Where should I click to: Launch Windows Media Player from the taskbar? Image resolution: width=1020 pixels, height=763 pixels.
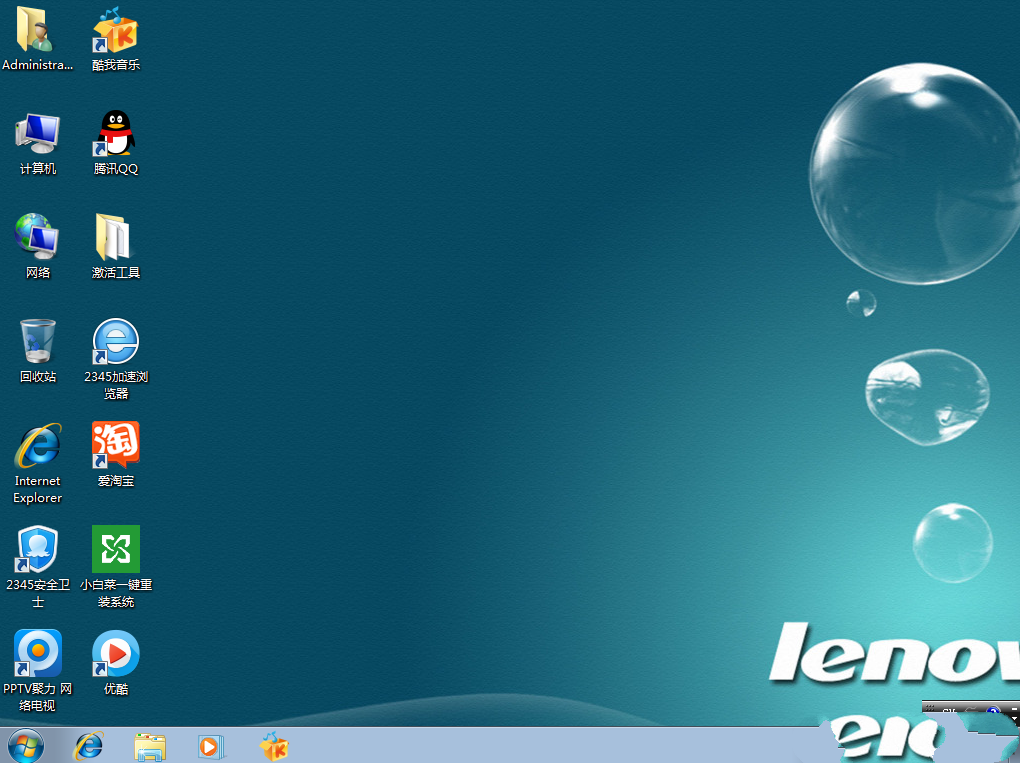(x=211, y=746)
